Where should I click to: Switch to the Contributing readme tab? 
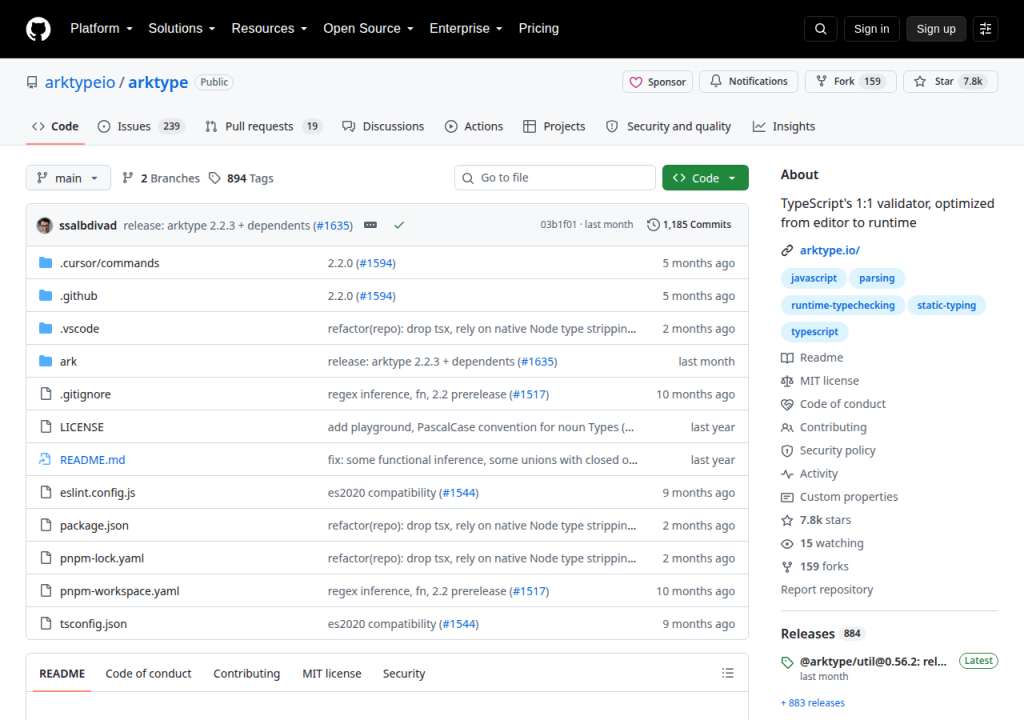(246, 674)
